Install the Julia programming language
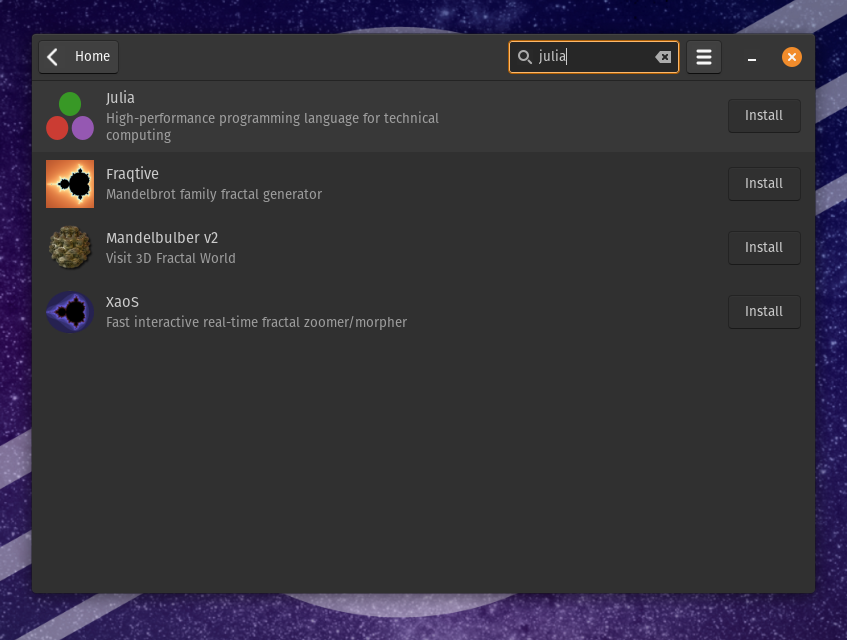847x640 pixels. [763, 116]
